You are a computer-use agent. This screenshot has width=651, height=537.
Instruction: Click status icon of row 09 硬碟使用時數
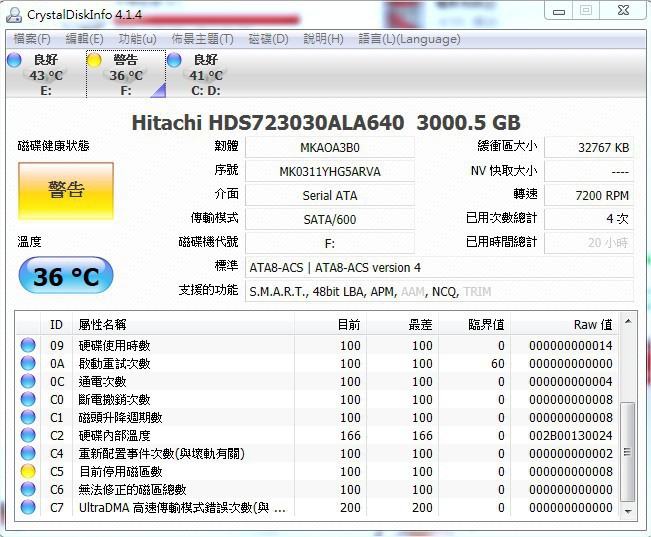pos(28,345)
